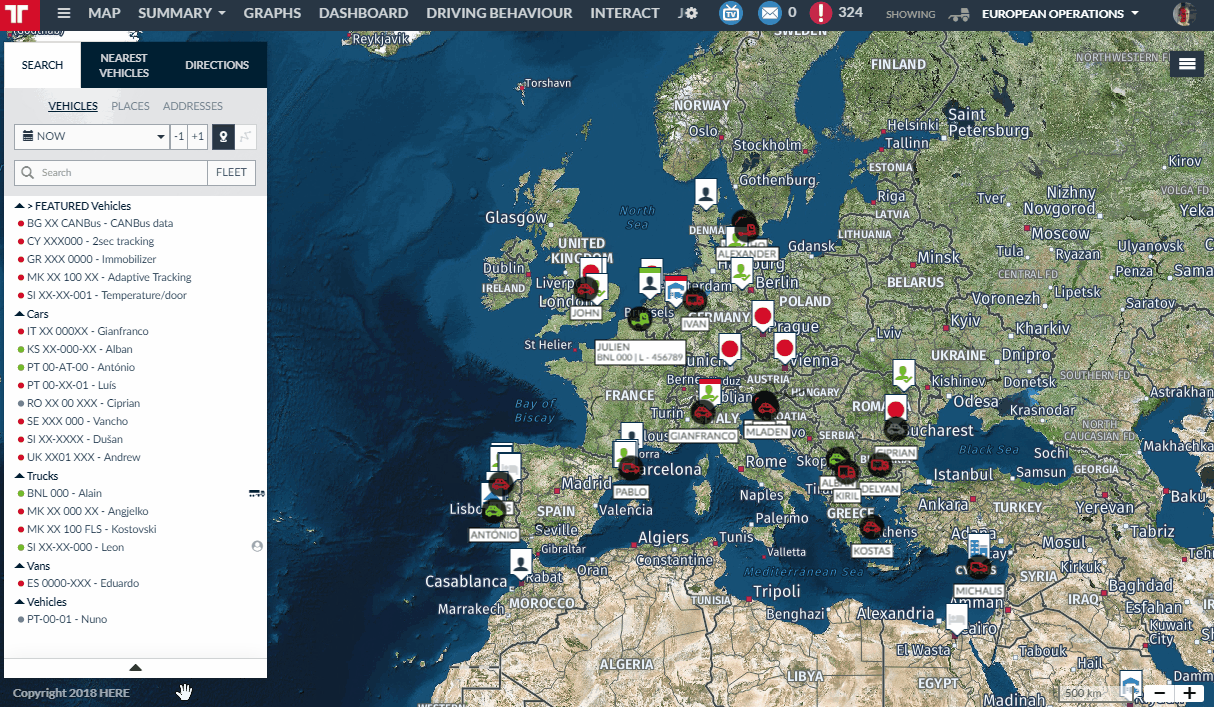Click the TV mode icon in header
This screenshot has width=1214, height=707.
(732, 14)
